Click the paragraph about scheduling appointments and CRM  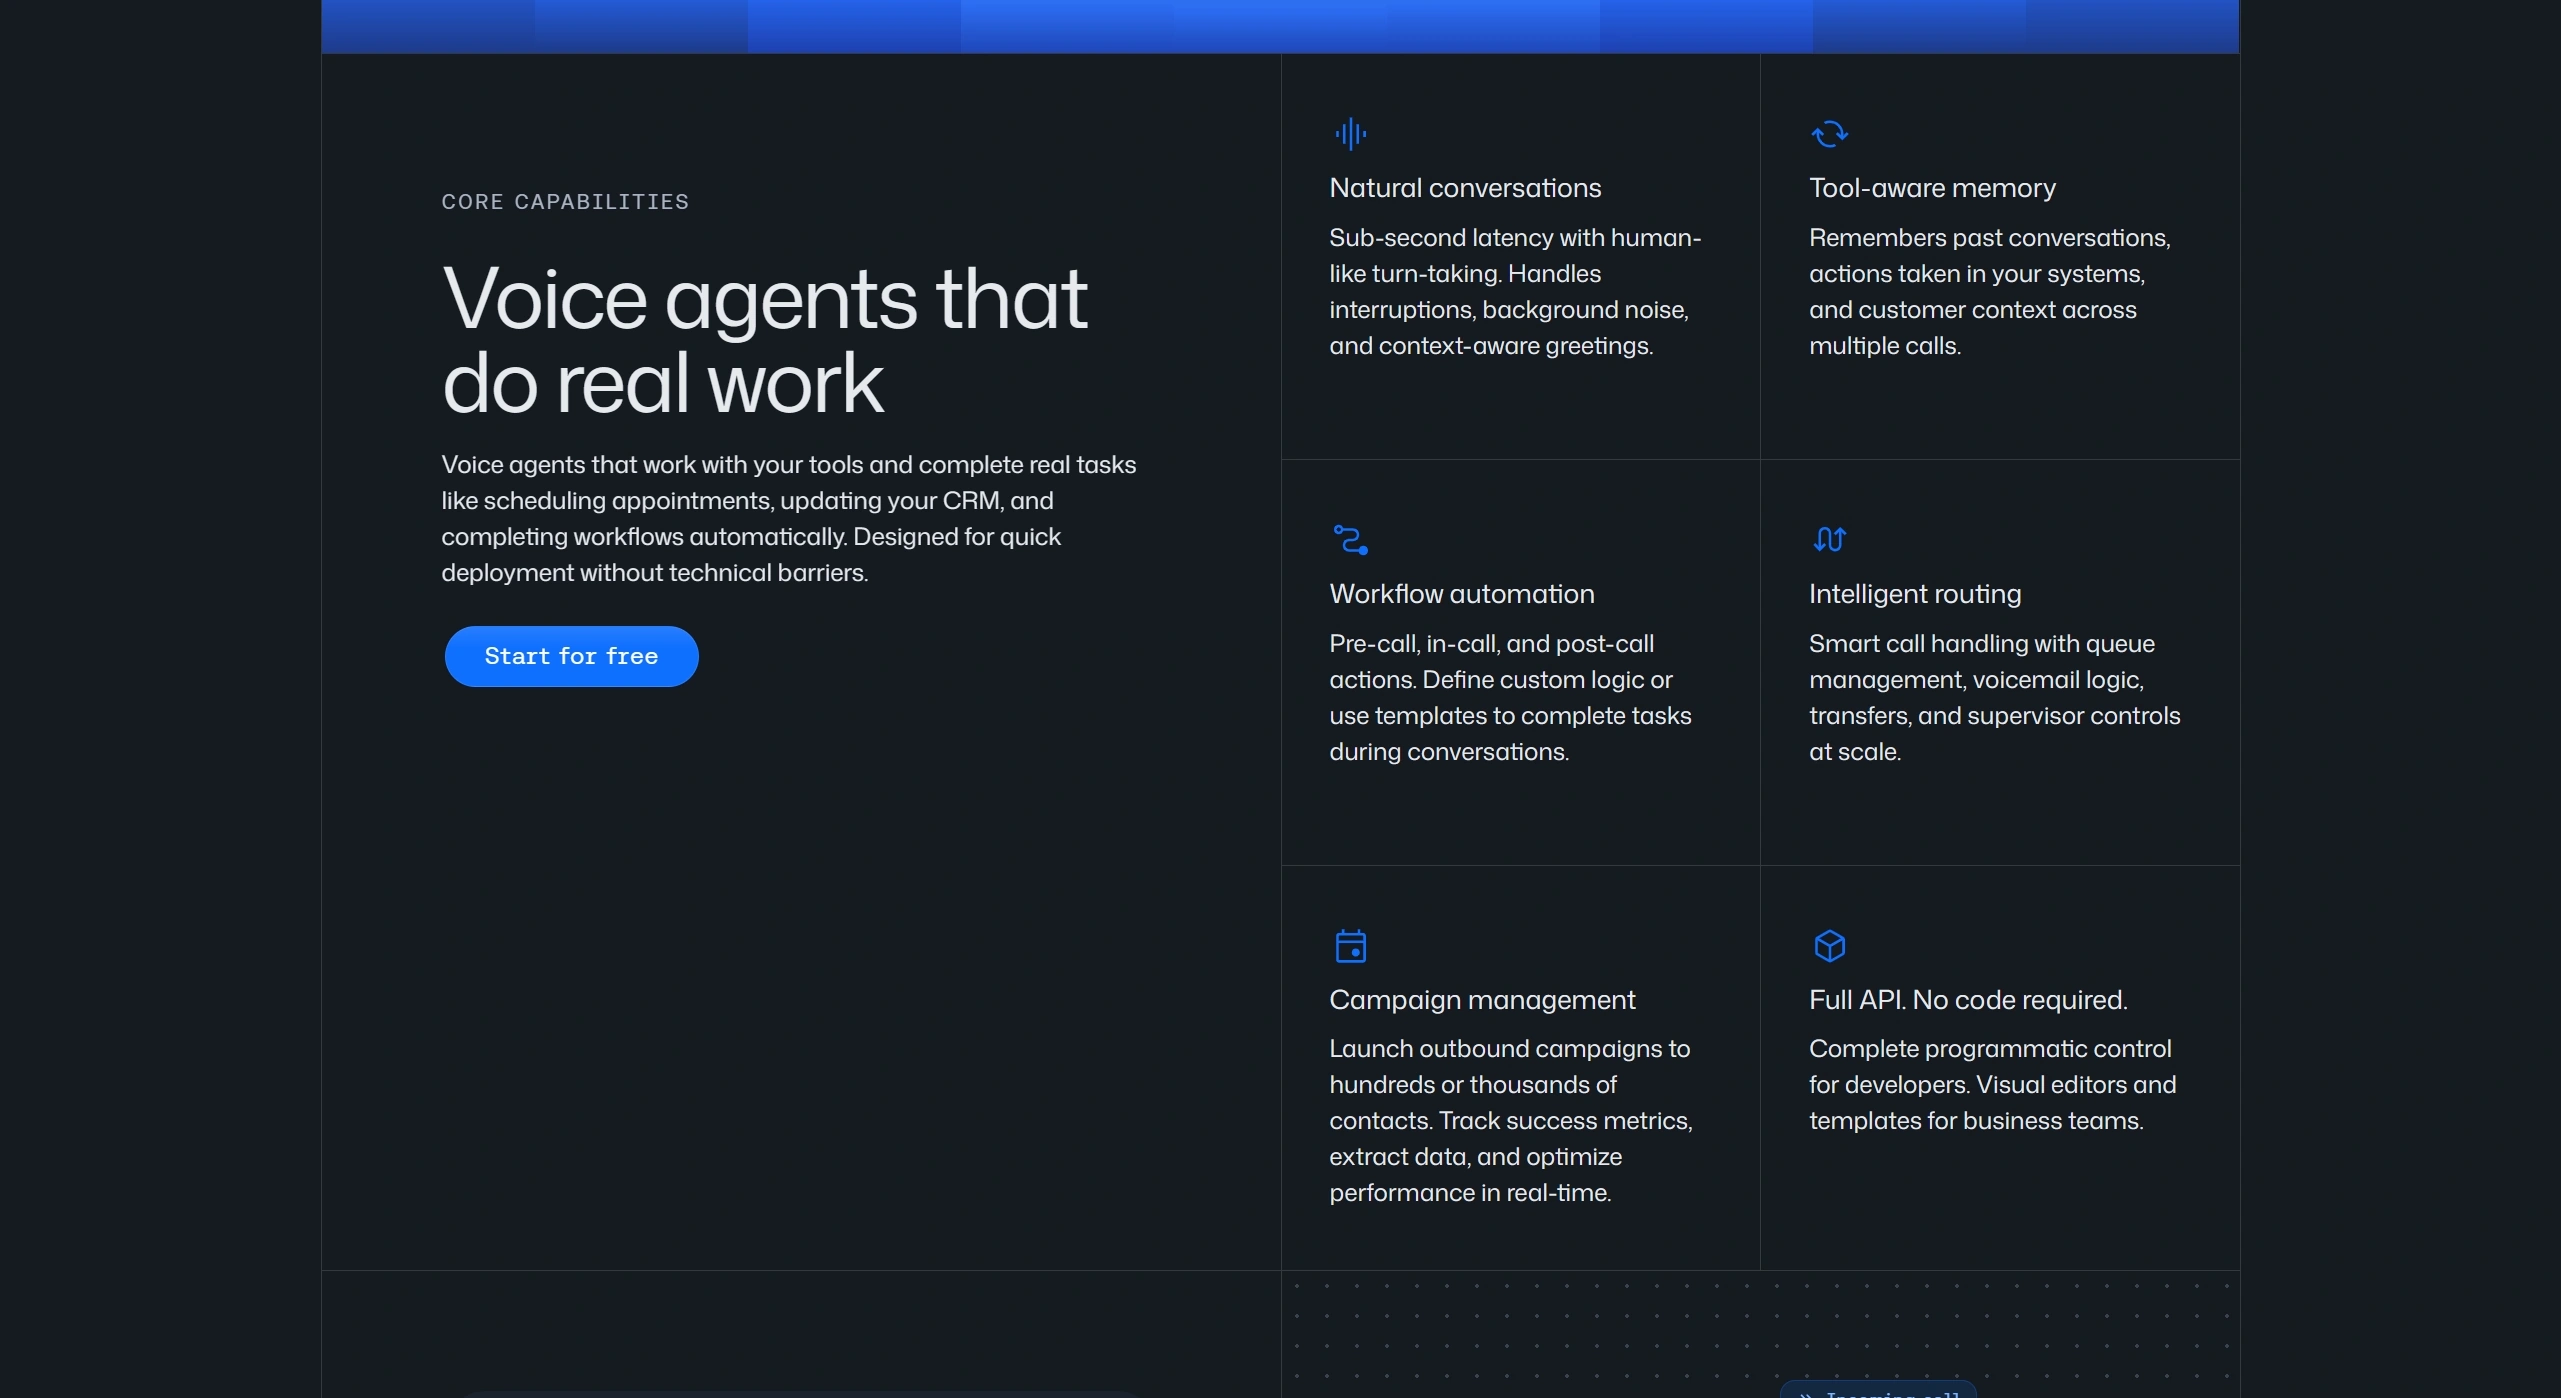pyautogui.click(x=788, y=519)
